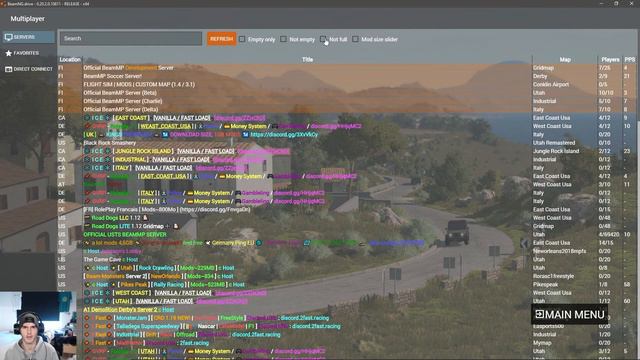
Task: Select Talladega Superspeedway Nascar row
Action: 347,326
